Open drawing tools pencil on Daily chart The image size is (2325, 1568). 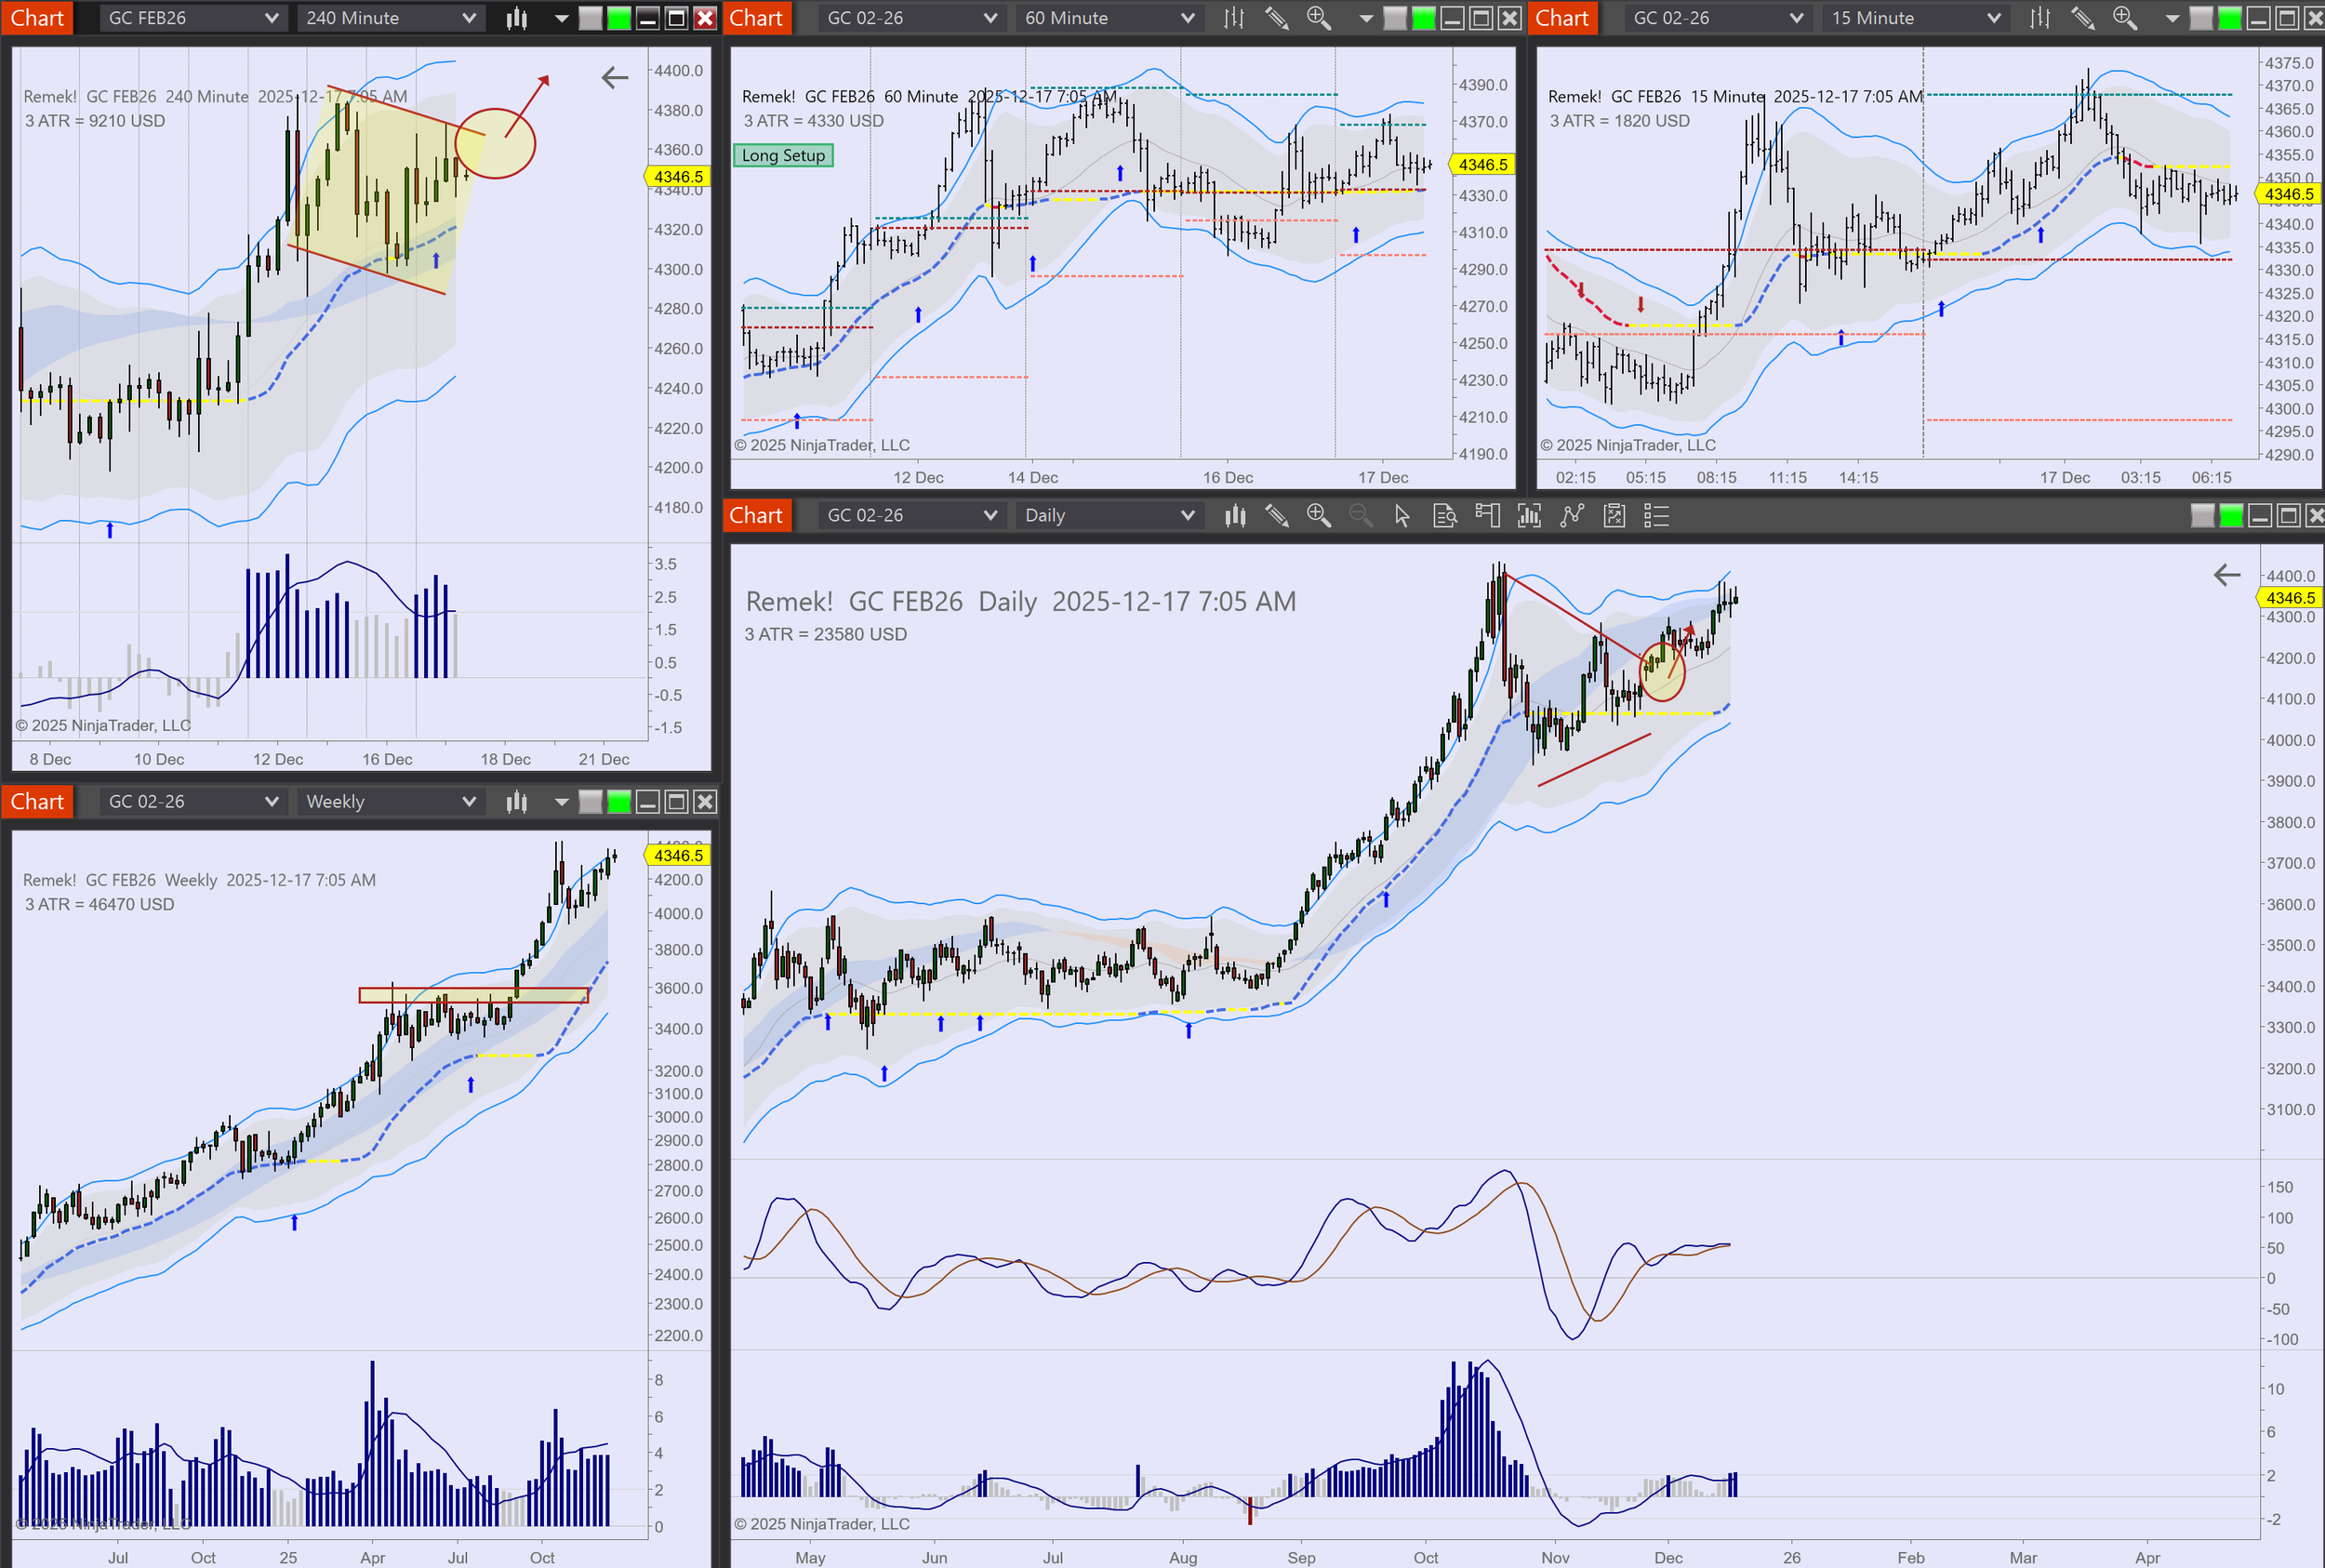pyautogui.click(x=1276, y=516)
